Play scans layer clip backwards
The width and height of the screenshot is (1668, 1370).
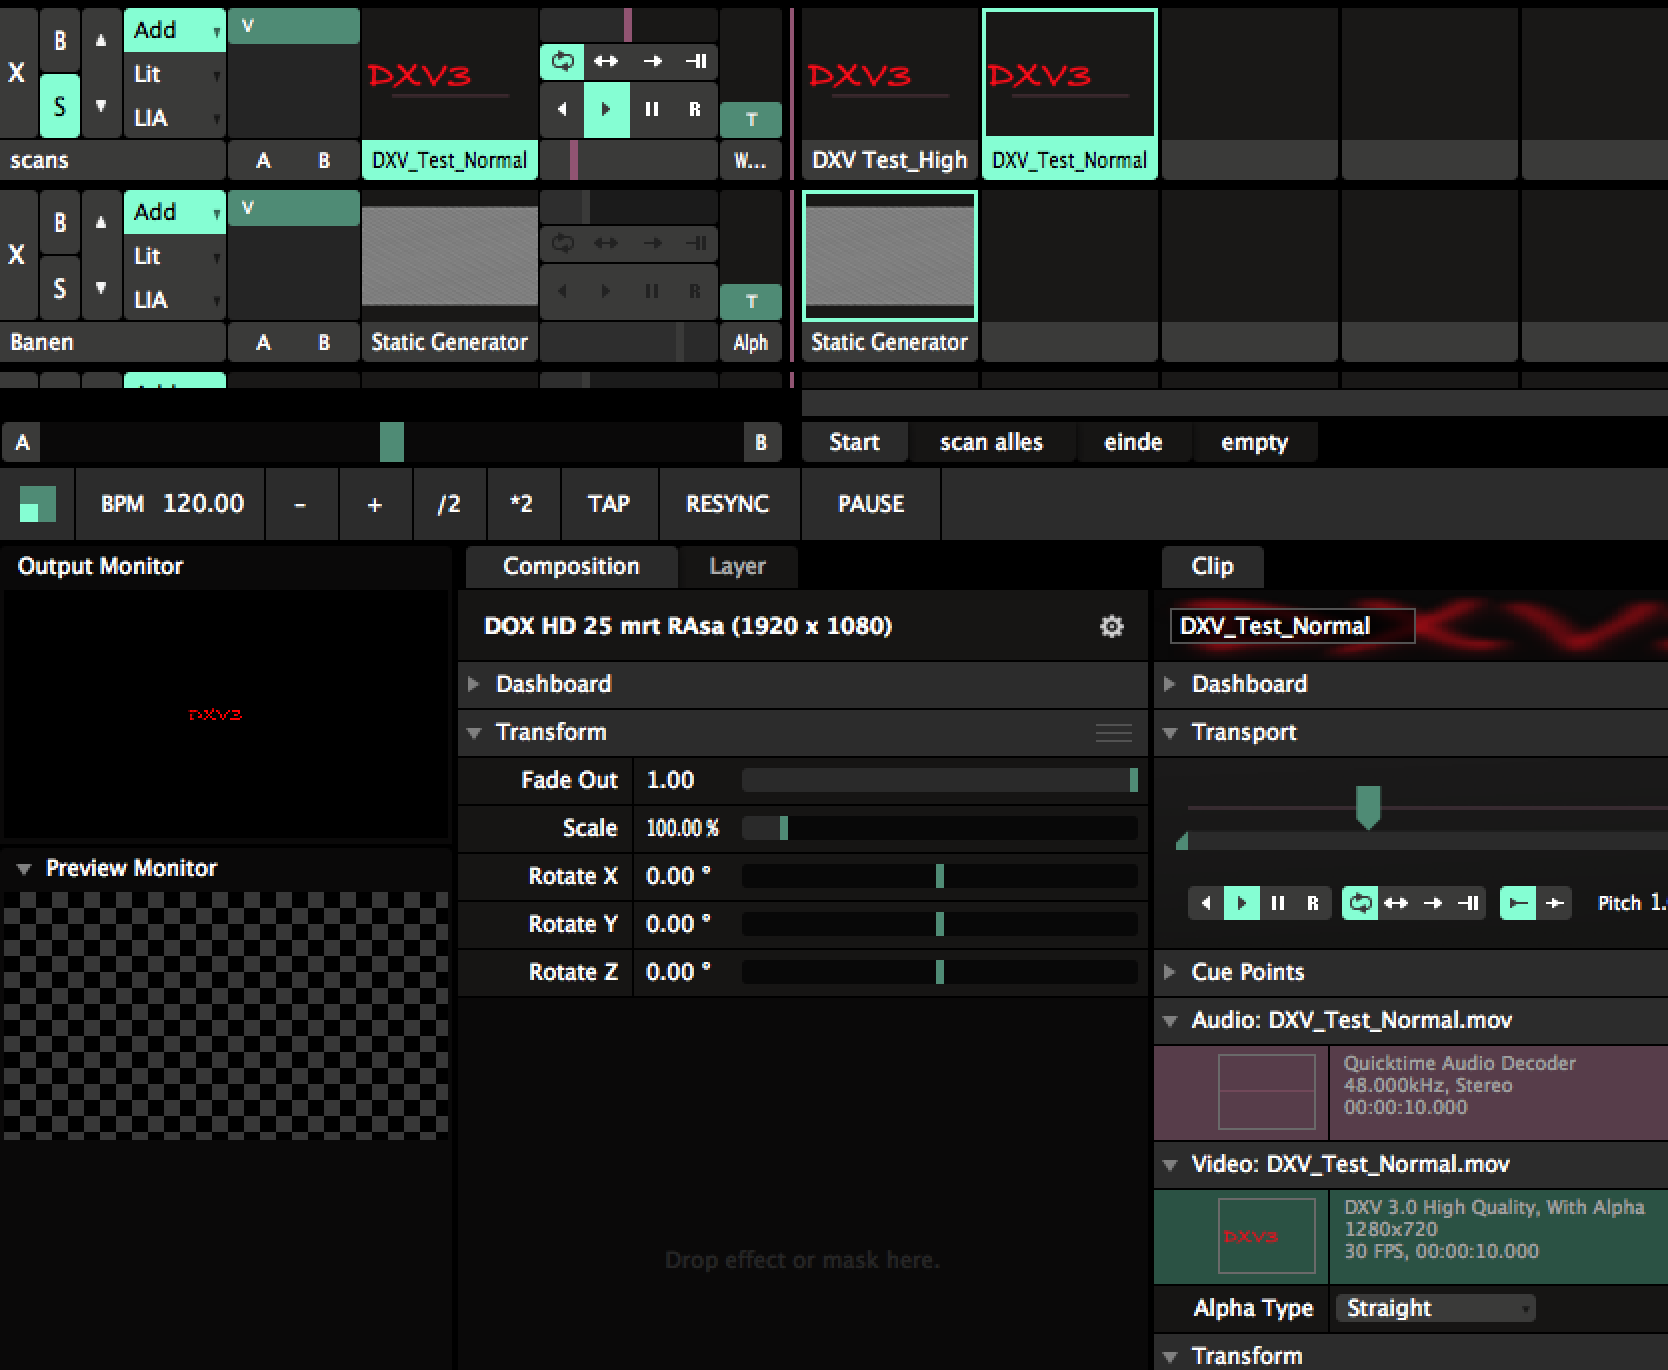point(562,109)
